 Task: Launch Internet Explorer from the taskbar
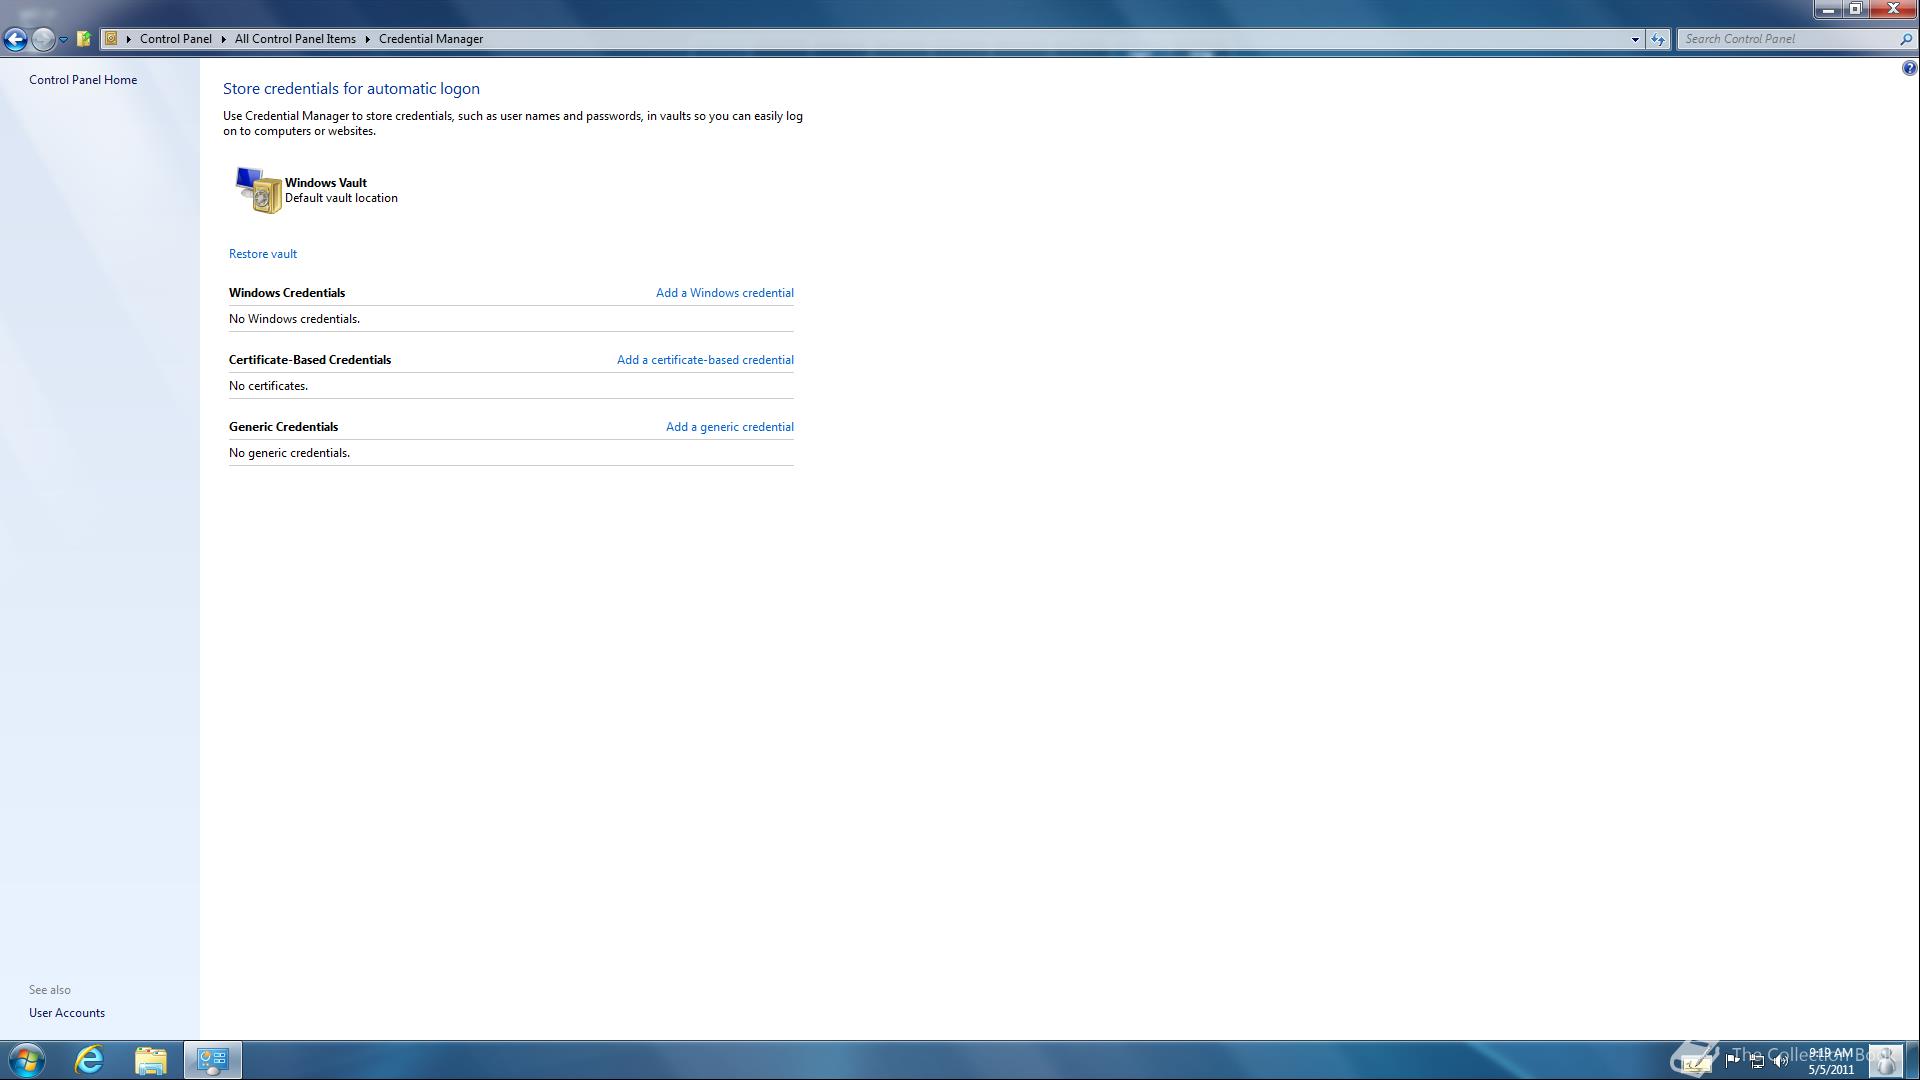89,1060
